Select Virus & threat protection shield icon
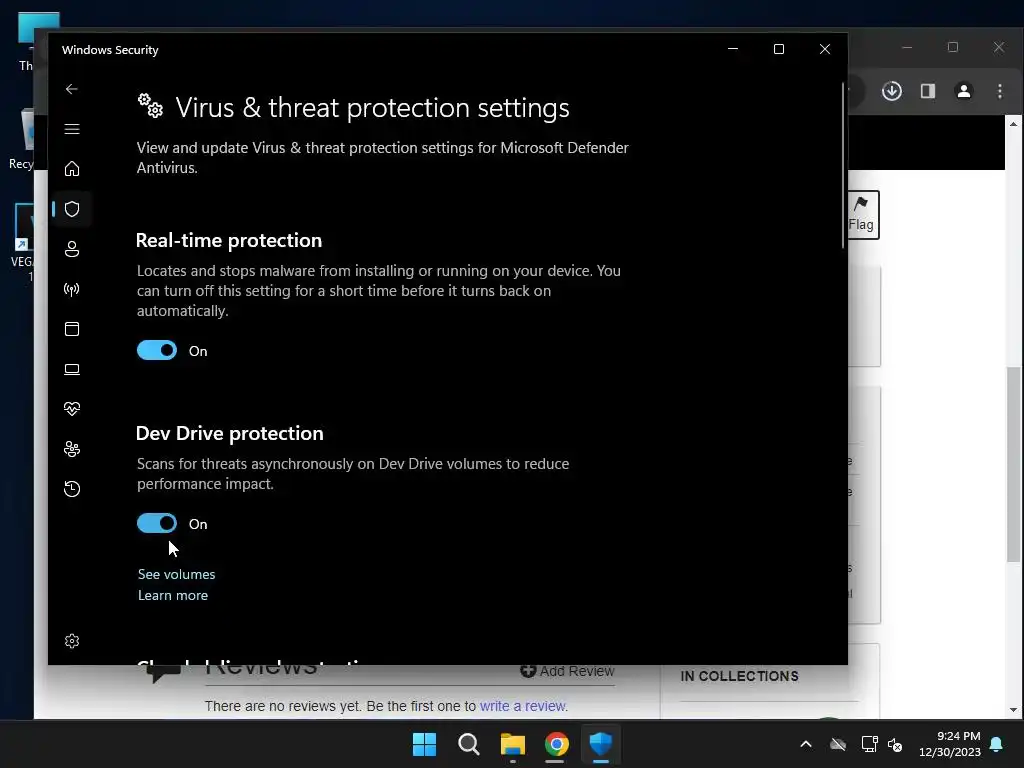This screenshot has width=1024, height=768. [72, 209]
